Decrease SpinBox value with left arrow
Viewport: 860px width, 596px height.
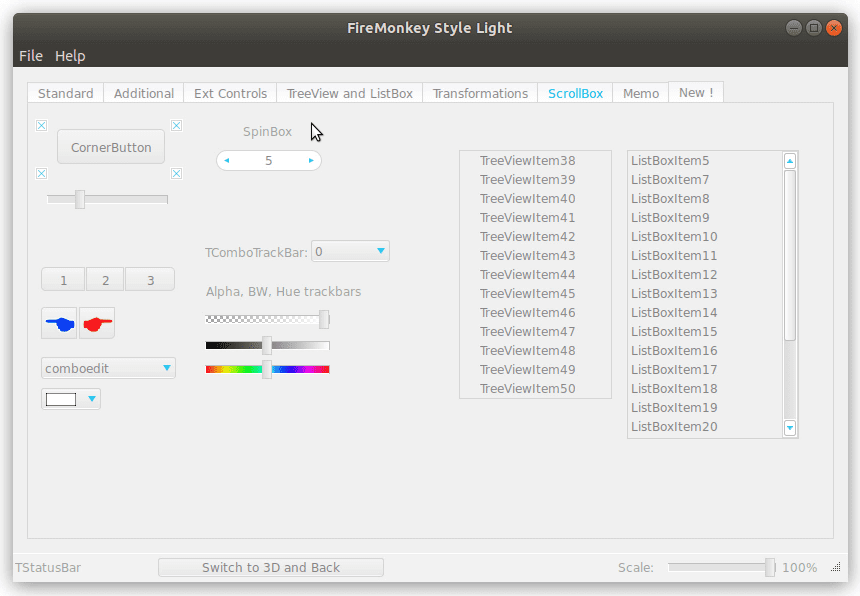tap(227, 161)
